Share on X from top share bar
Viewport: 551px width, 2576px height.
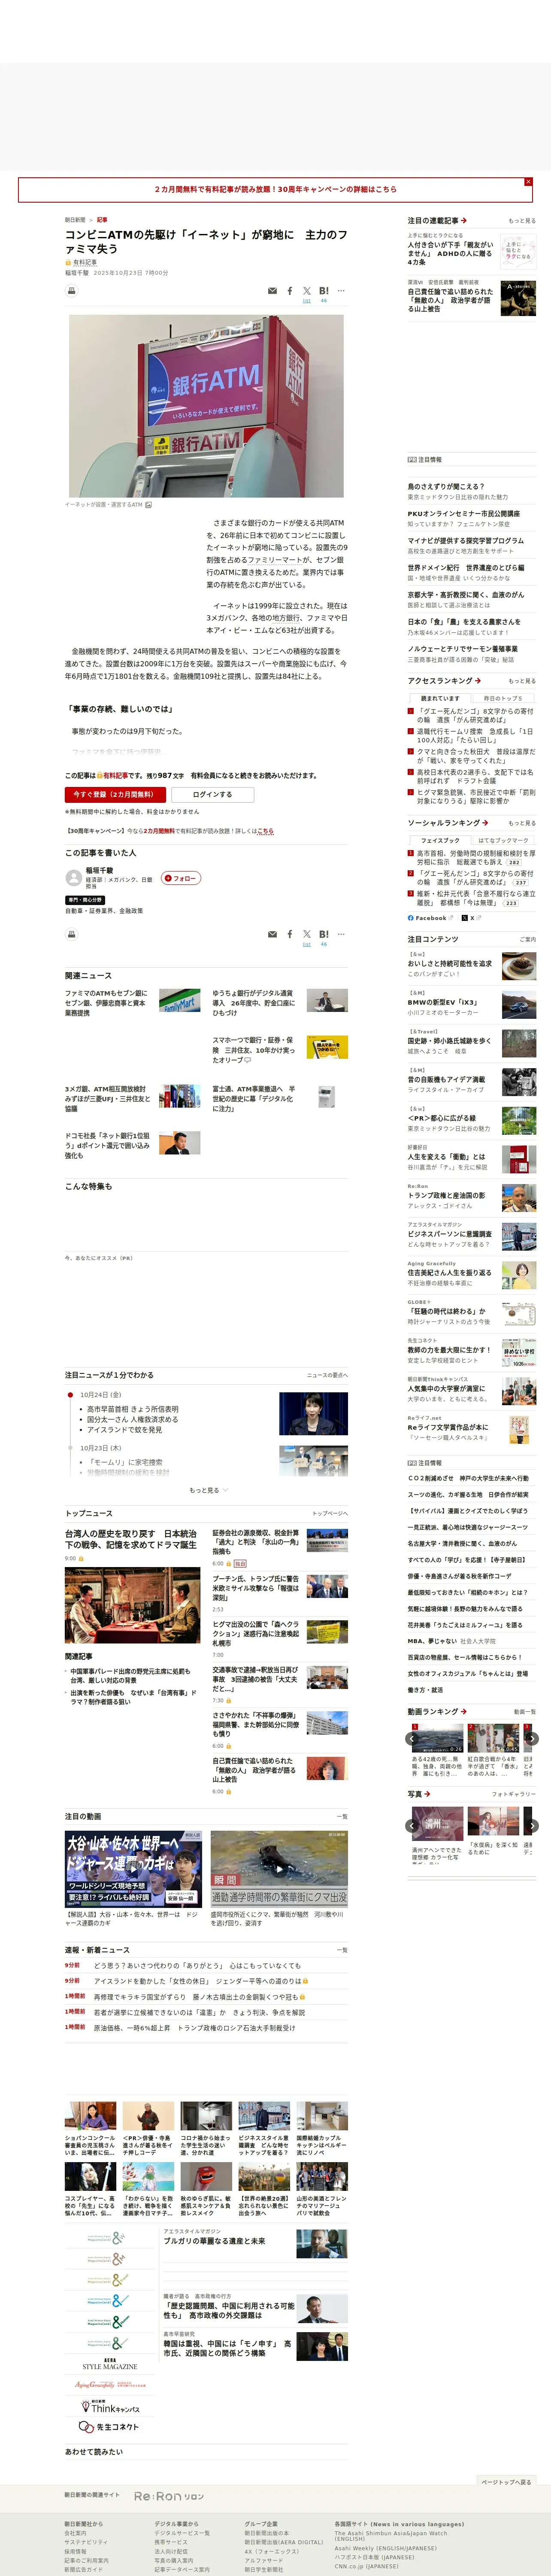coord(307,291)
